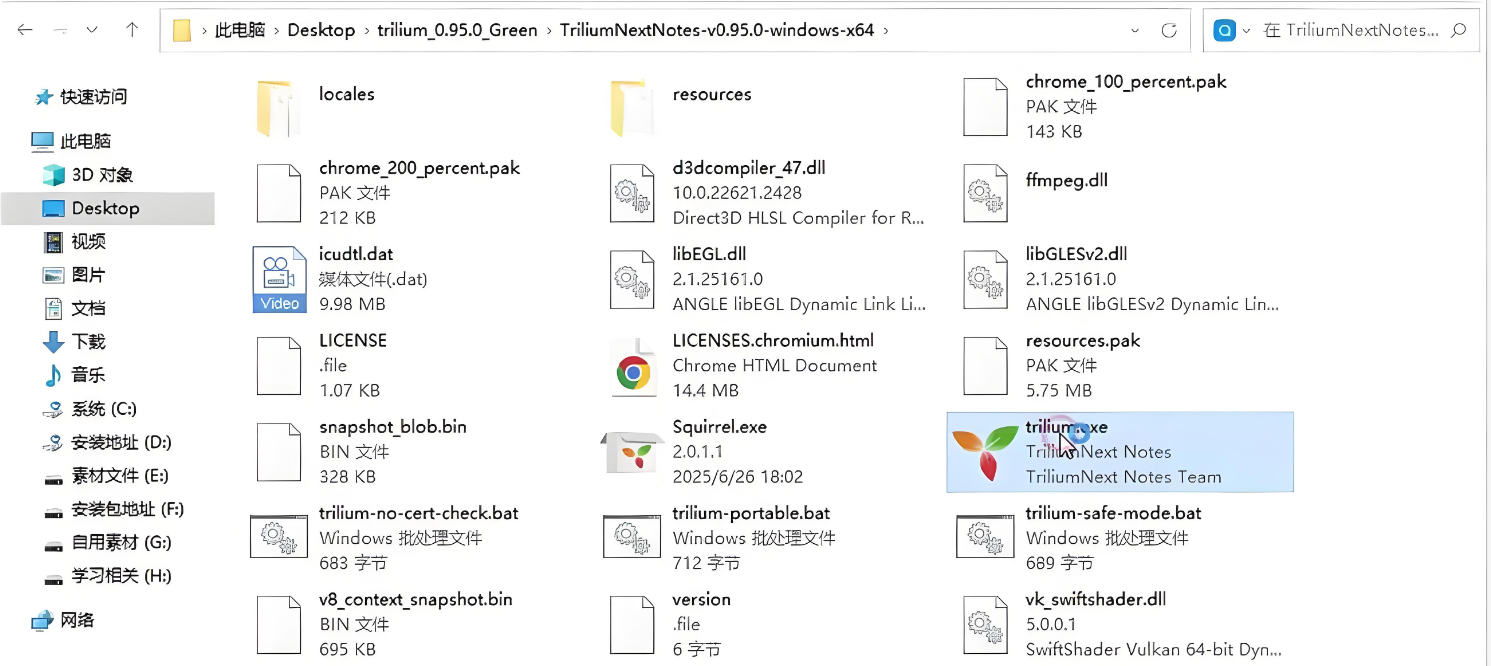
Task: Click the file name LICENSES.chromium.html
Action: pyautogui.click(x=774, y=340)
